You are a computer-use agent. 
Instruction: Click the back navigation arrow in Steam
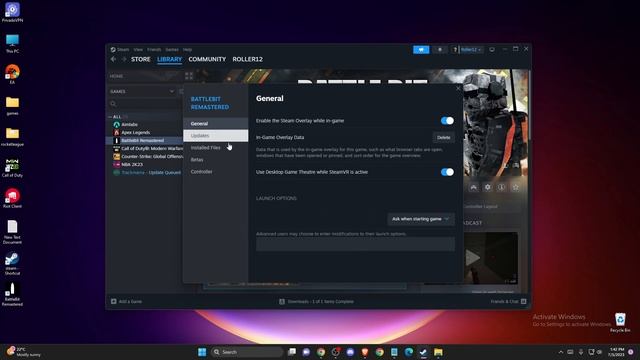coord(113,59)
